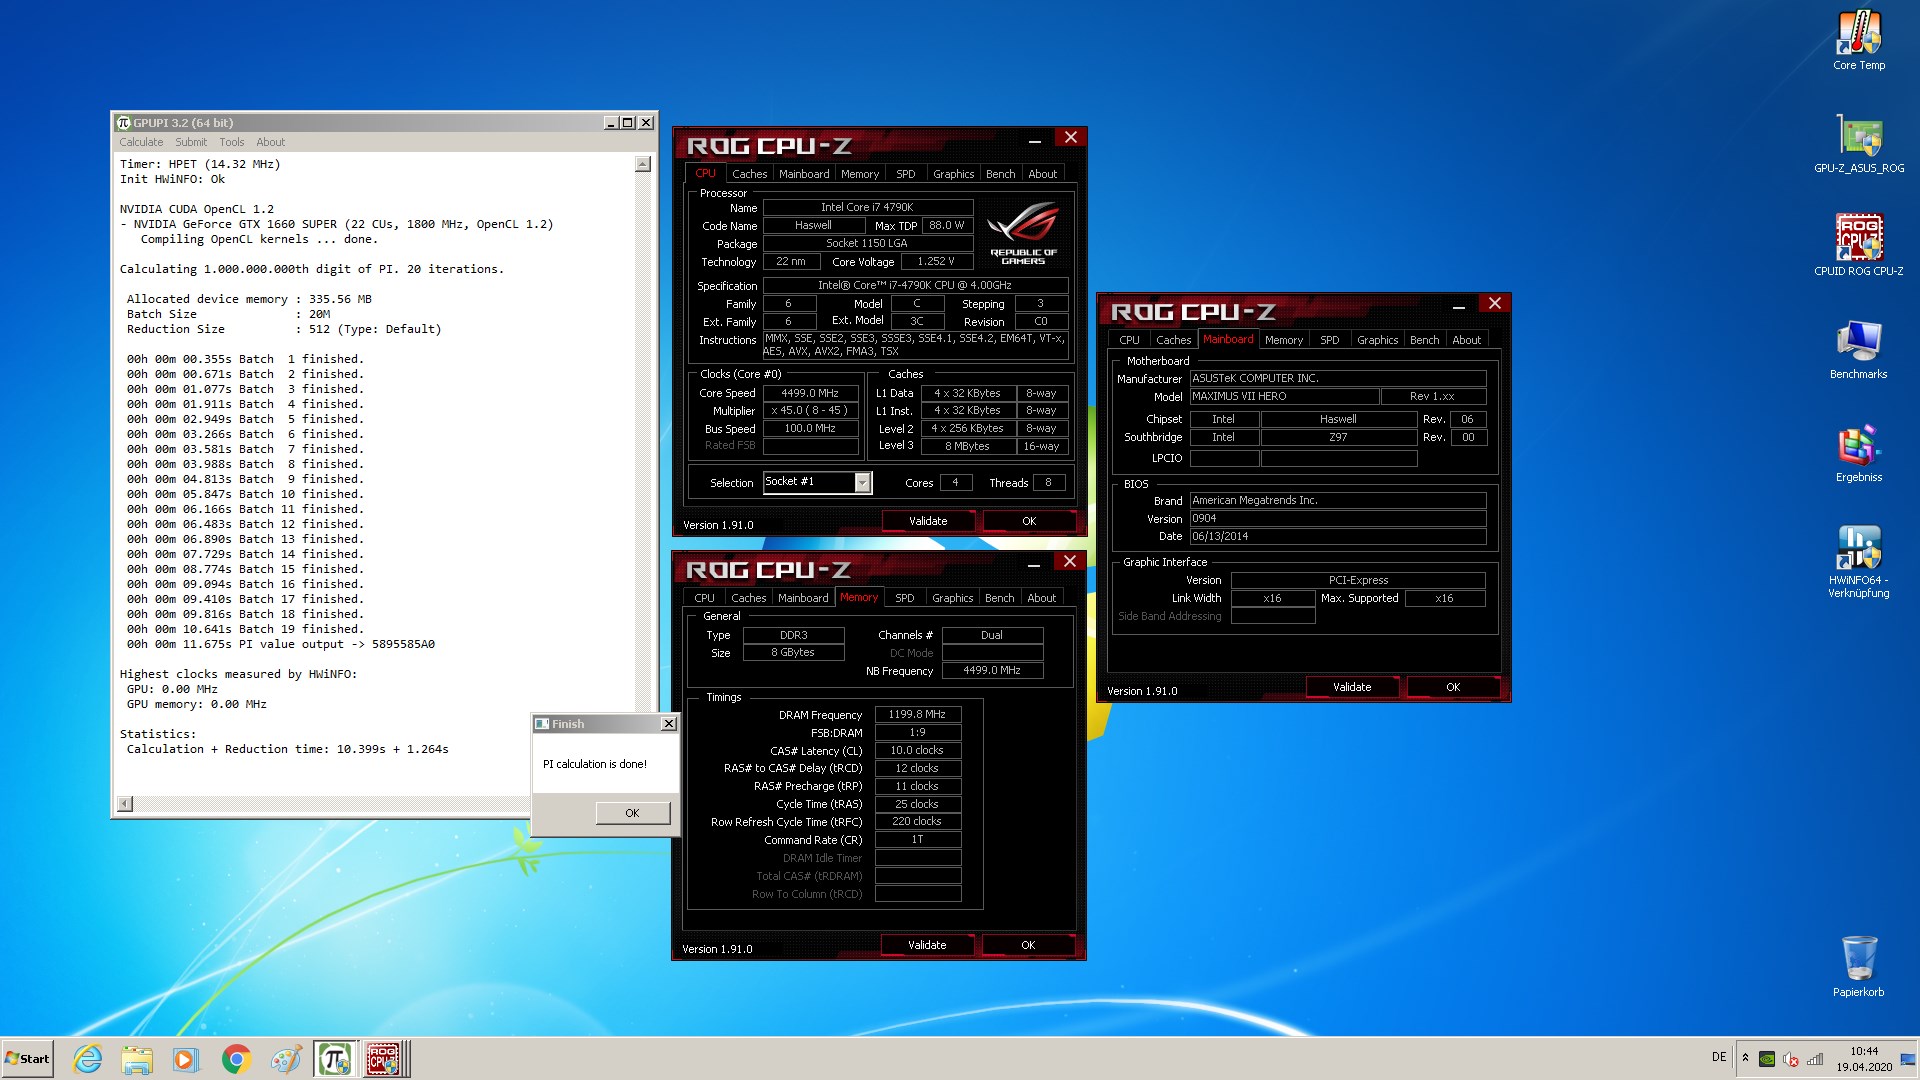This screenshot has width=1920, height=1080.
Task: Click OK in the Mainboard tab window
Action: click(1453, 687)
